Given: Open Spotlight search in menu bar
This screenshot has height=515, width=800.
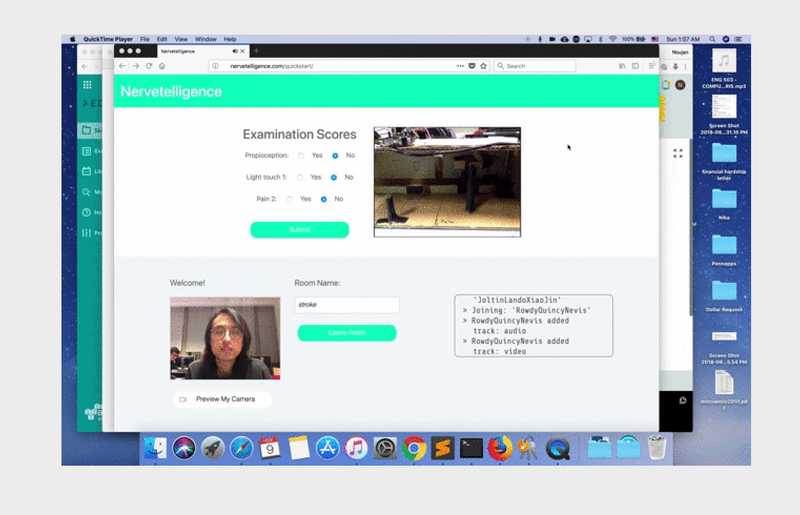Looking at the screenshot, I should click(712, 39).
